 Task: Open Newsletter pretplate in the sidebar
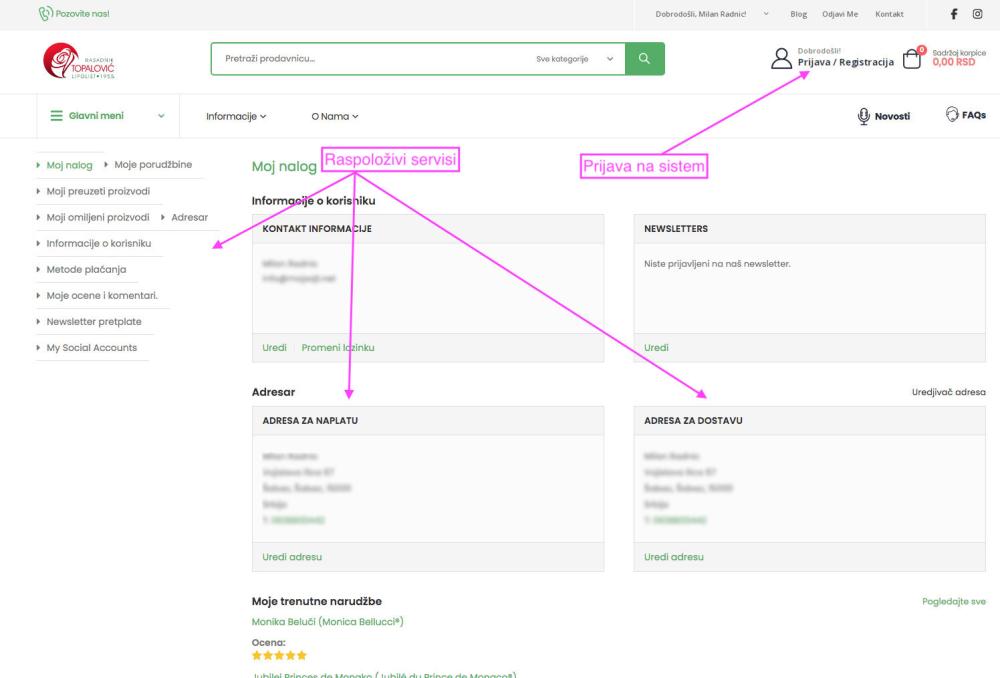pyautogui.click(x=94, y=321)
